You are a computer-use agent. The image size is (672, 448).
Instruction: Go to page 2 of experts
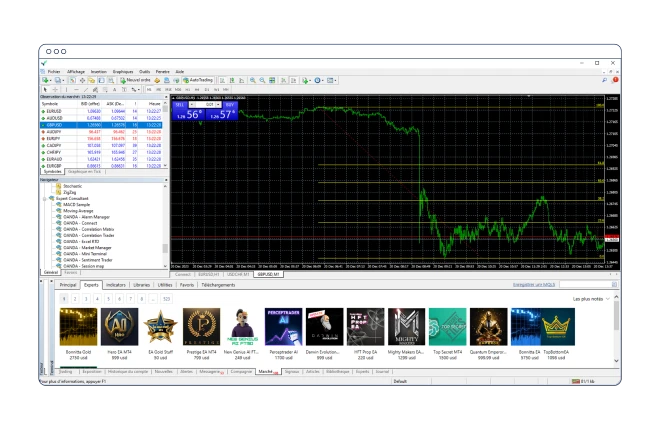[x=75, y=299]
